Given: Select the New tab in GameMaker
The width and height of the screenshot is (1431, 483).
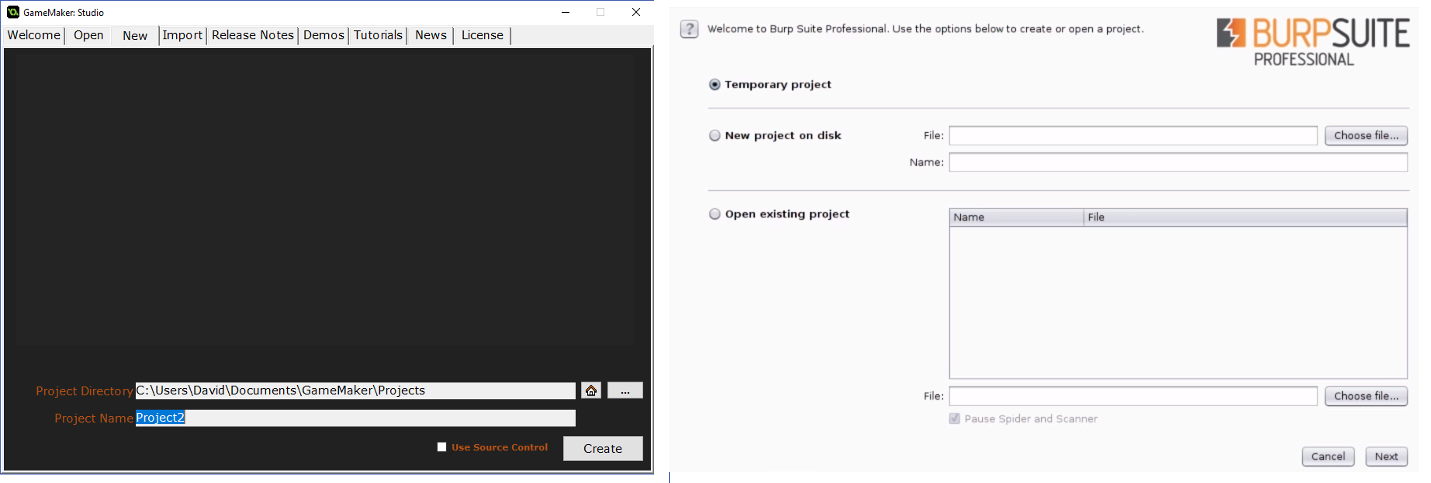Looking at the screenshot, I should tap(135, 36).
